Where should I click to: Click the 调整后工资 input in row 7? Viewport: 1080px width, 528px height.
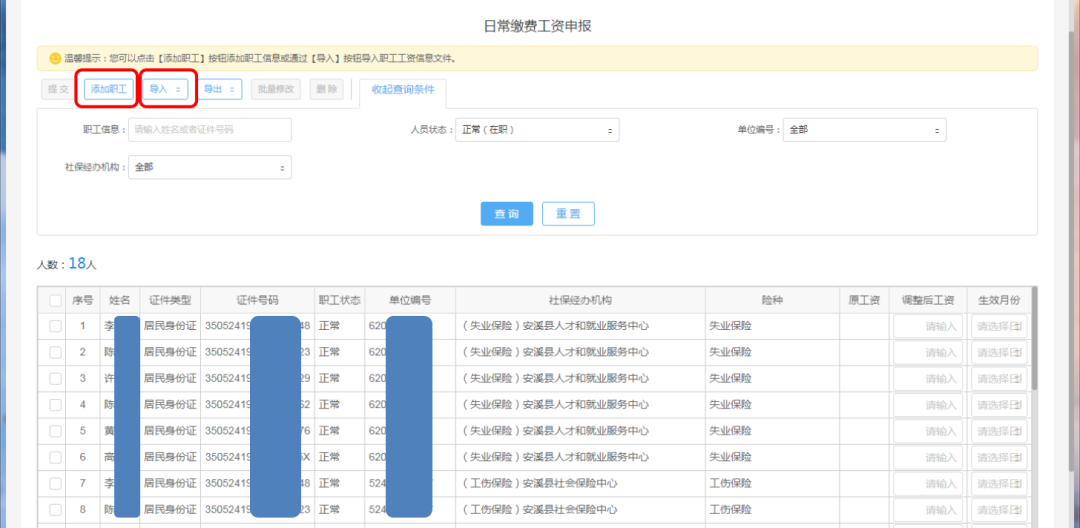click(x=928, y=483)
